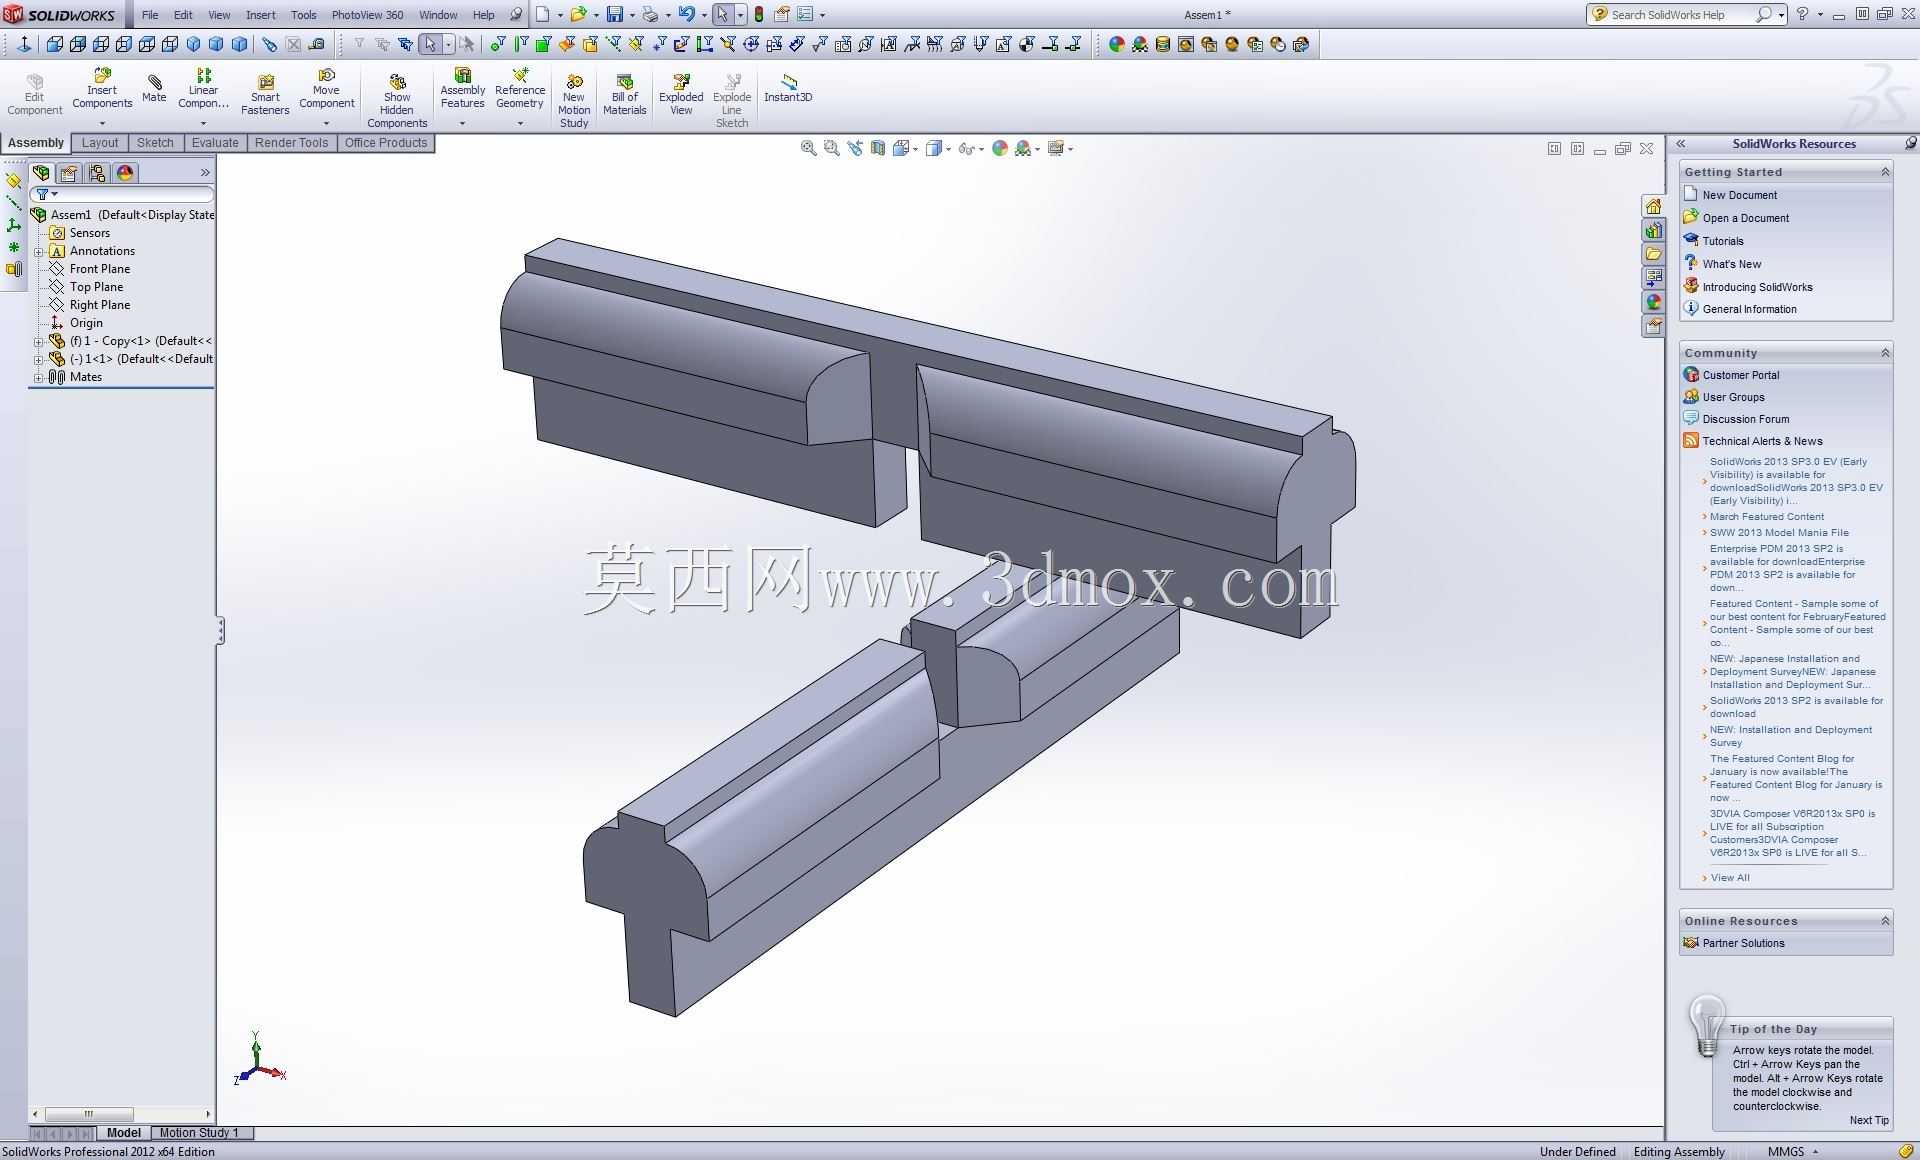Click View All news link
1920x1160 pixels.
pyautogui.click(x=1730, y=878)
